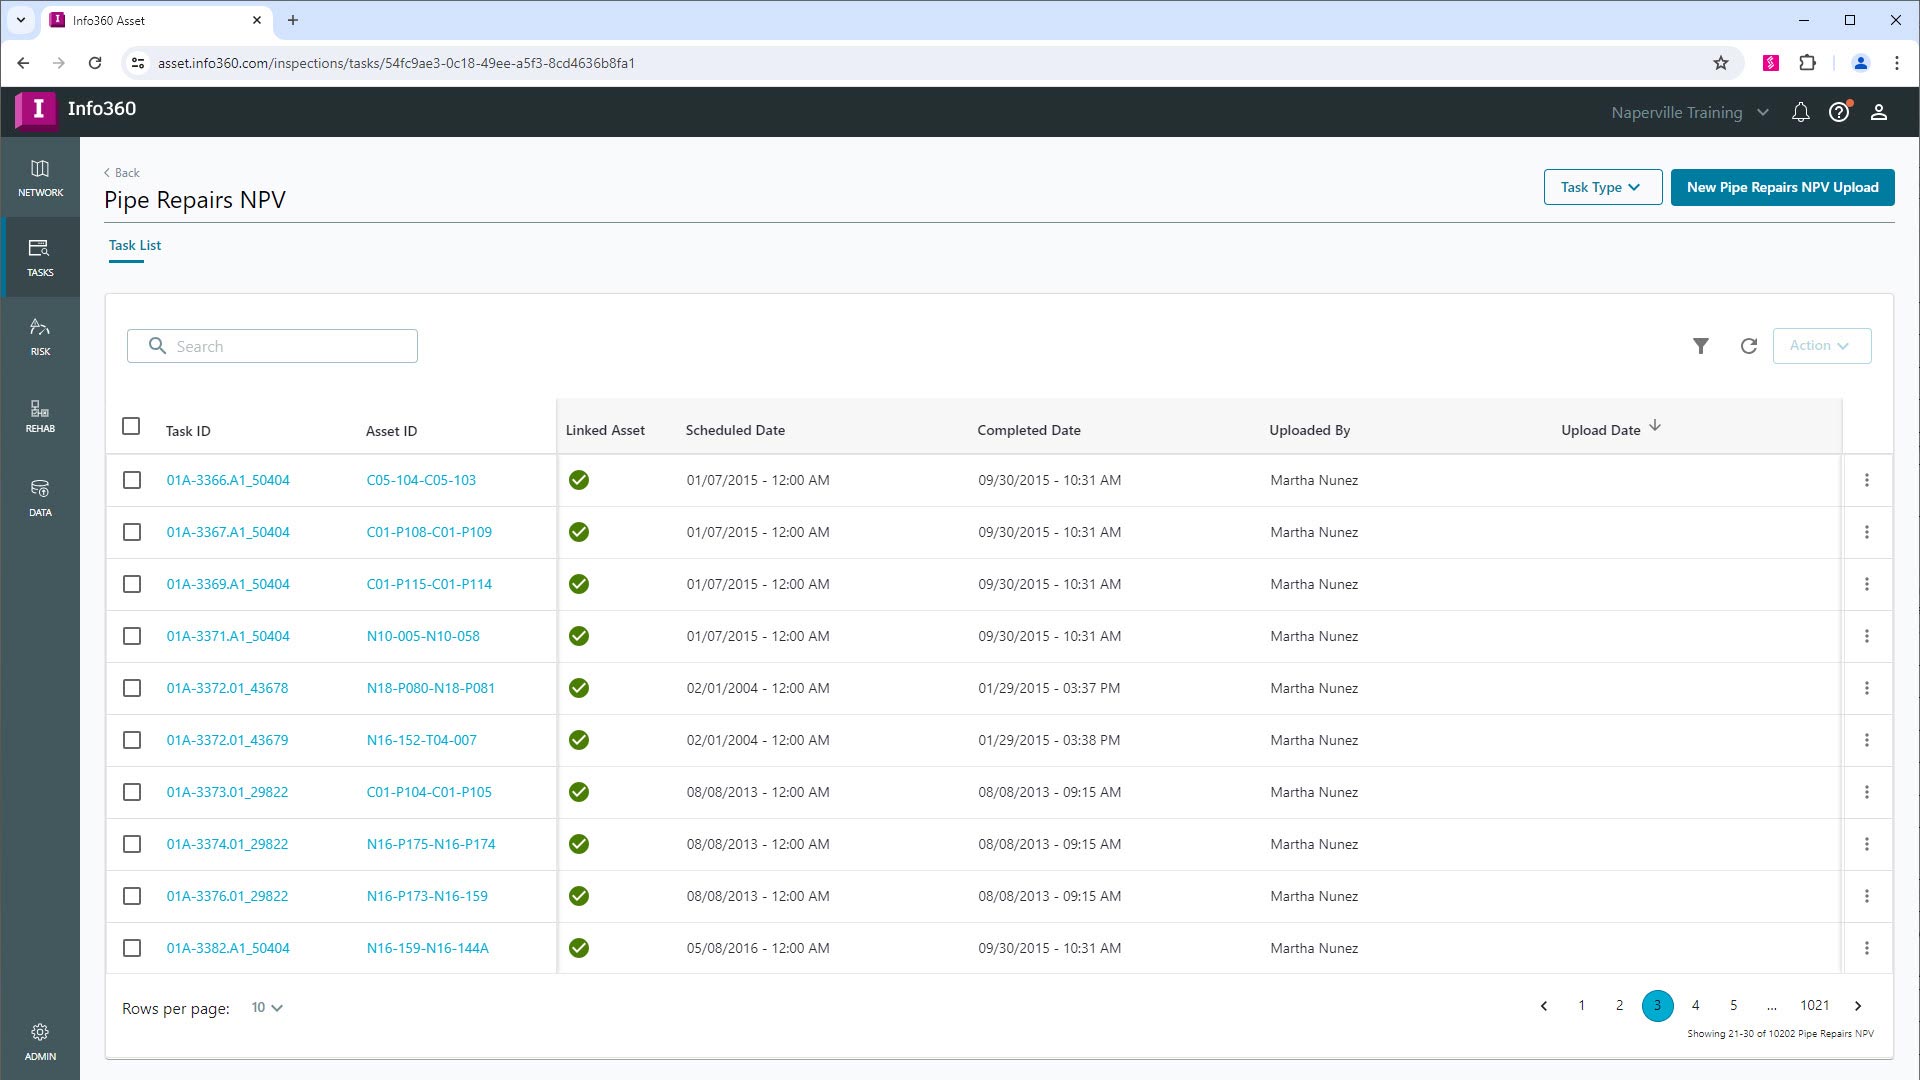Tick checkbox for task 01A-3382.A1_50404
This screenshot has width=1920, height=1080.
pos(132,949)
